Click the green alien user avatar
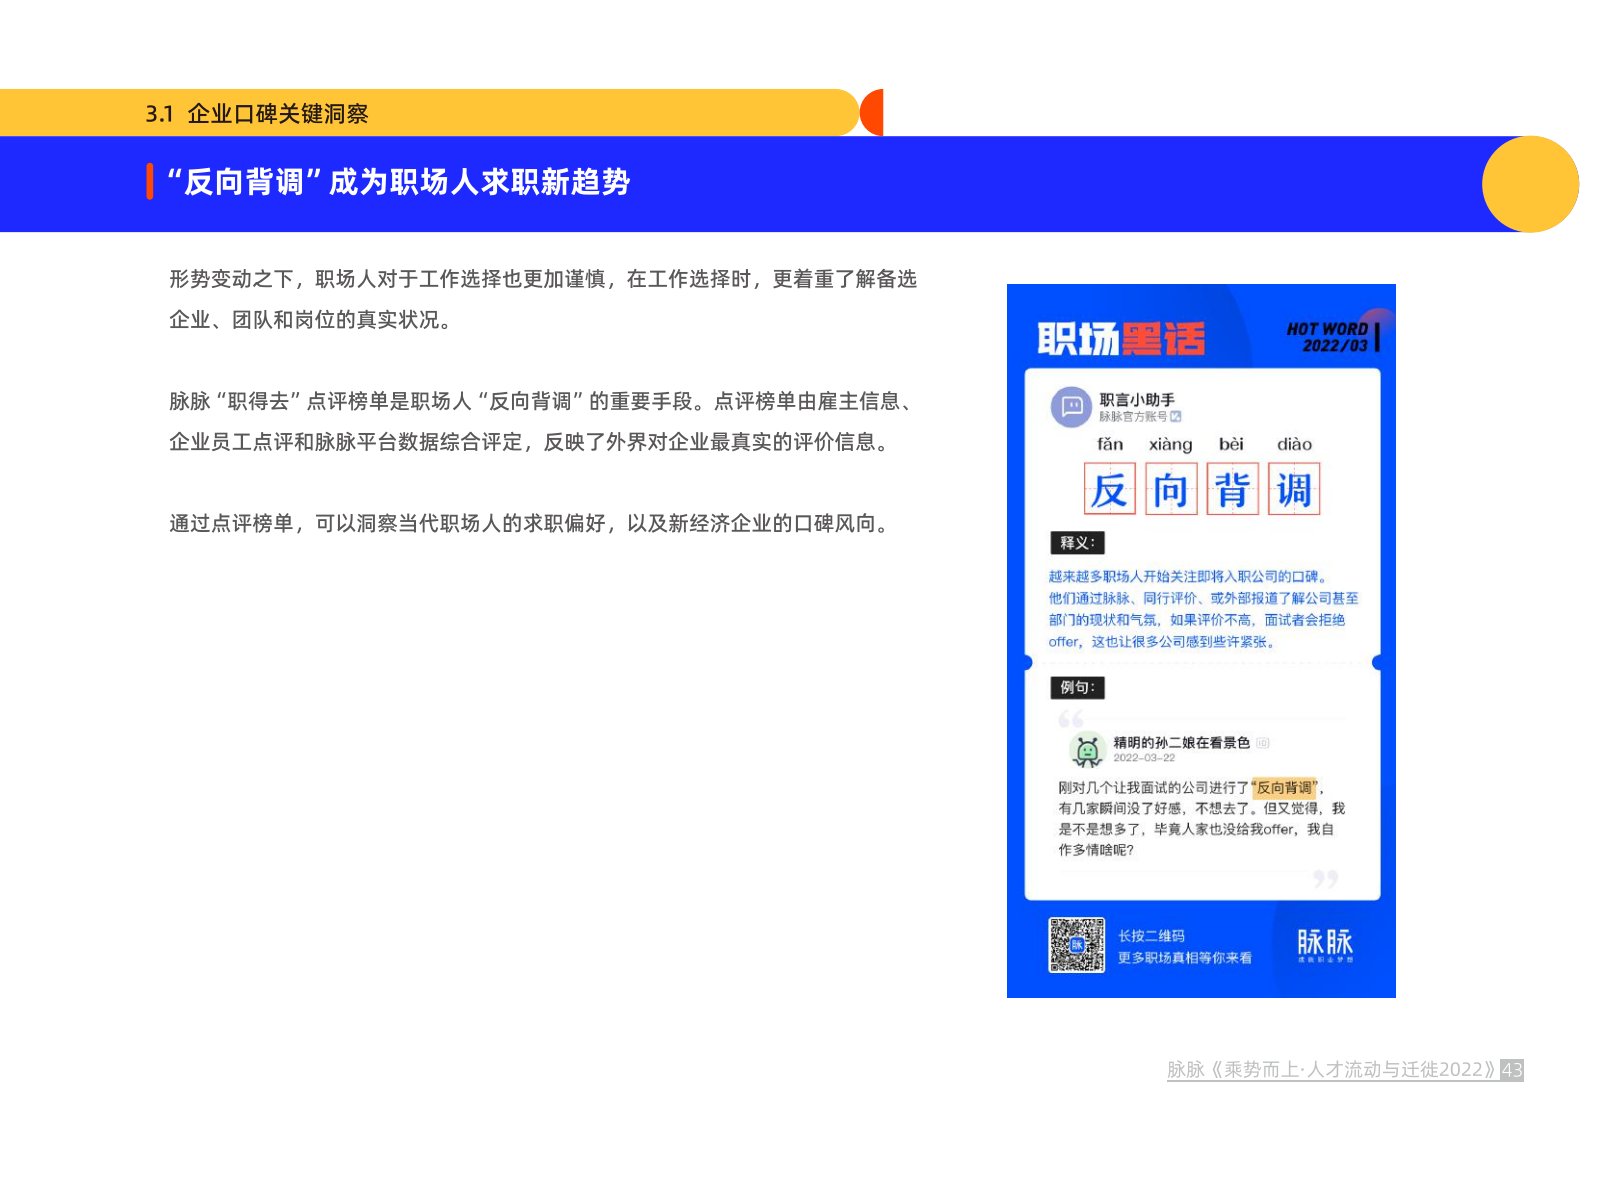Image resolution: width=1616 pixels, height=1191 pixels. tap(1086, 750)
